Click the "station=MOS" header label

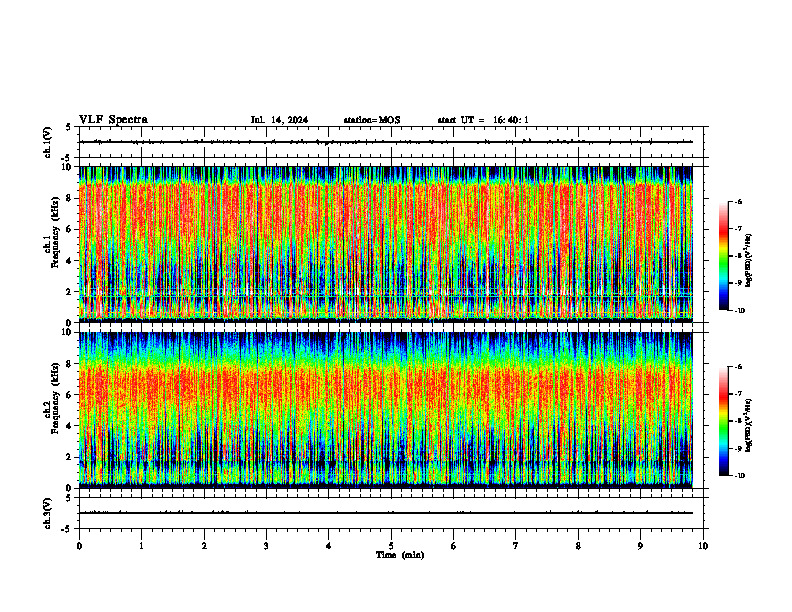pyautogui.click(x=372, y=120)
